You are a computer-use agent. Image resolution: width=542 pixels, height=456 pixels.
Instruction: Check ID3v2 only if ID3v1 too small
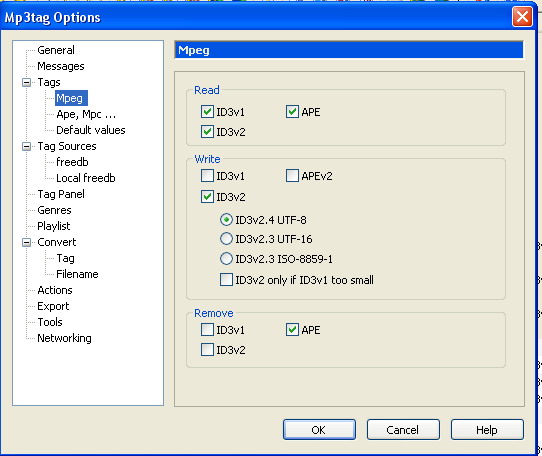tap(226, 280)
